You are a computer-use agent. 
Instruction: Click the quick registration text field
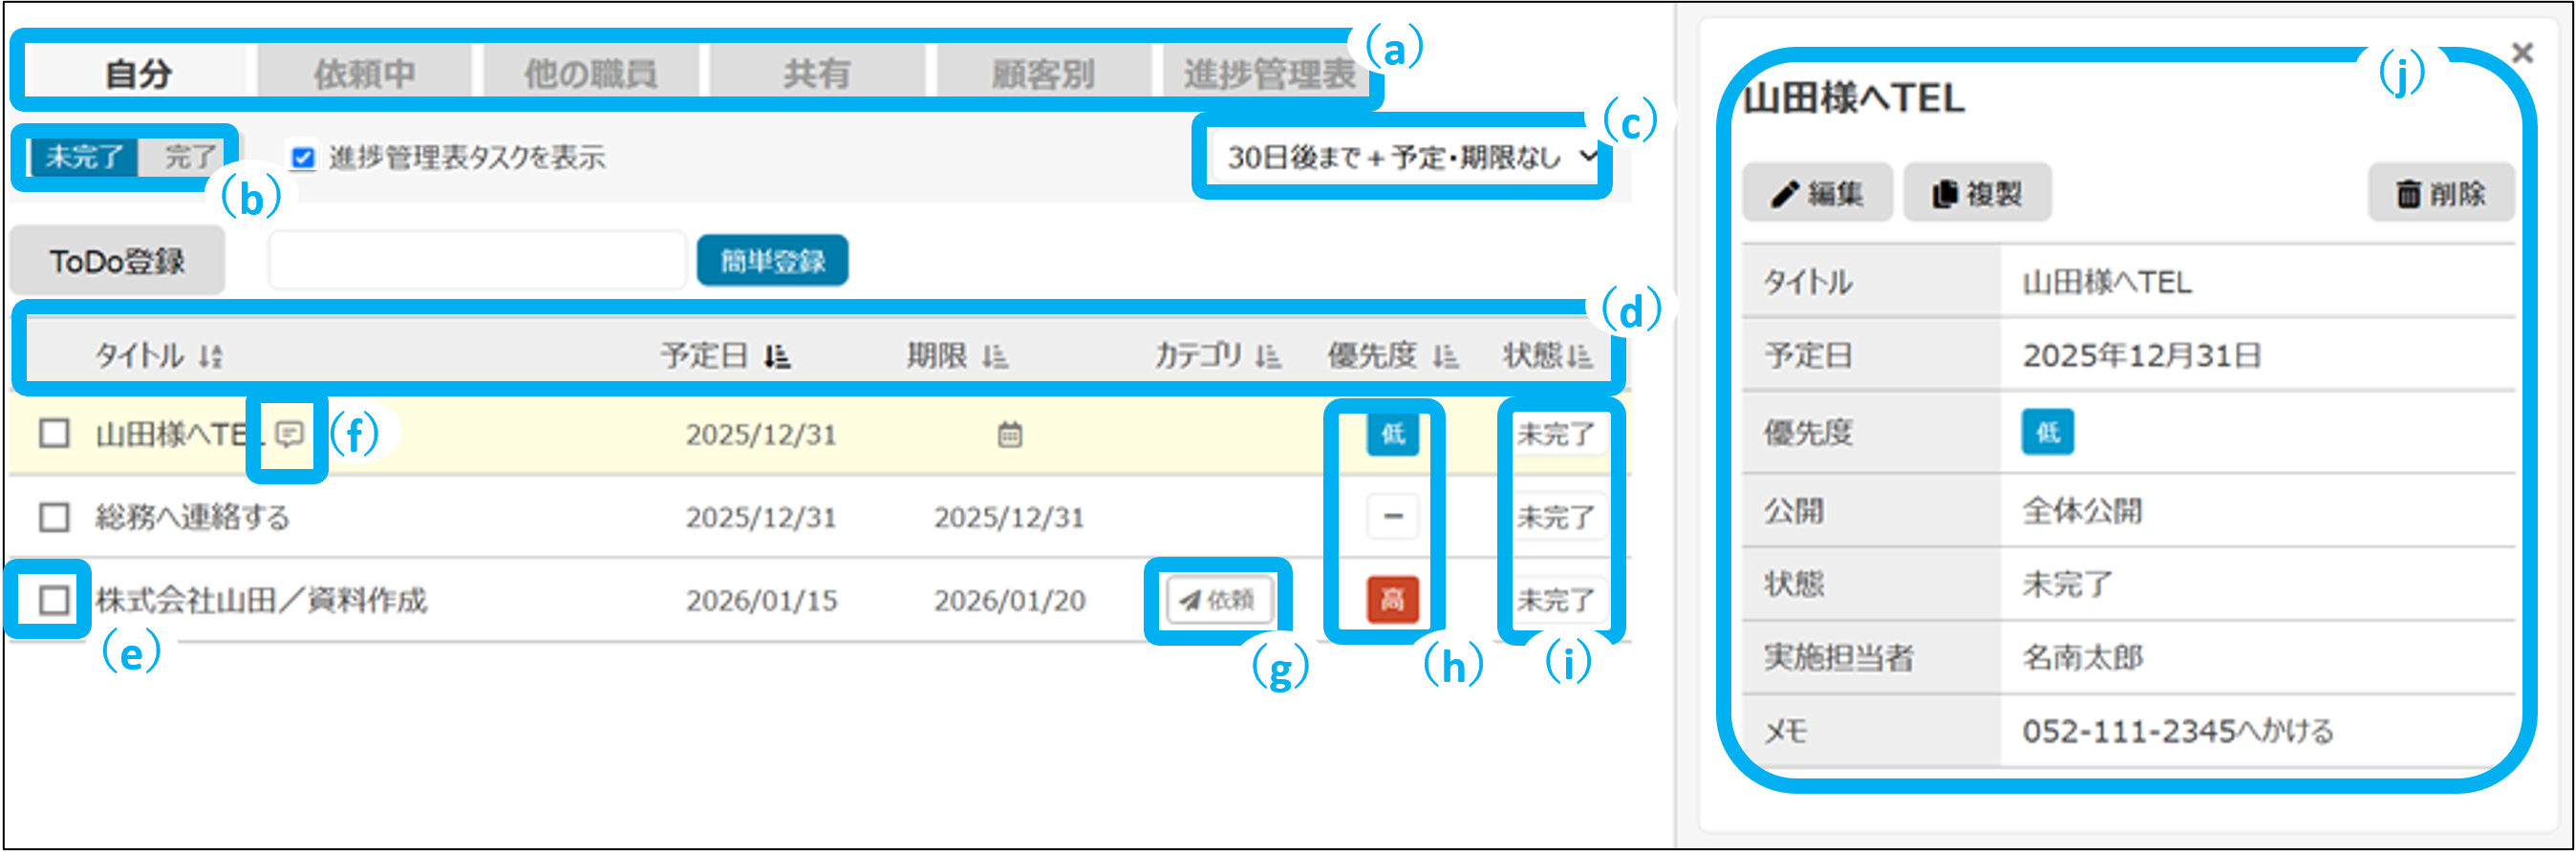[x=477, y=261]
